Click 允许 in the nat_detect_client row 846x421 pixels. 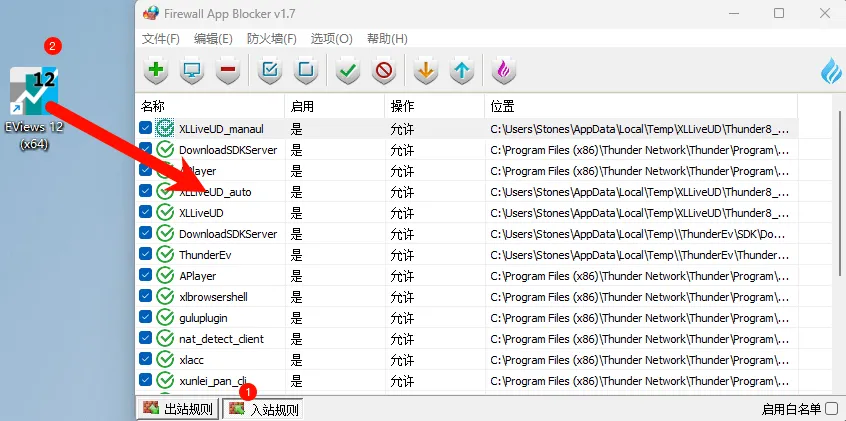tap(402, 339)
